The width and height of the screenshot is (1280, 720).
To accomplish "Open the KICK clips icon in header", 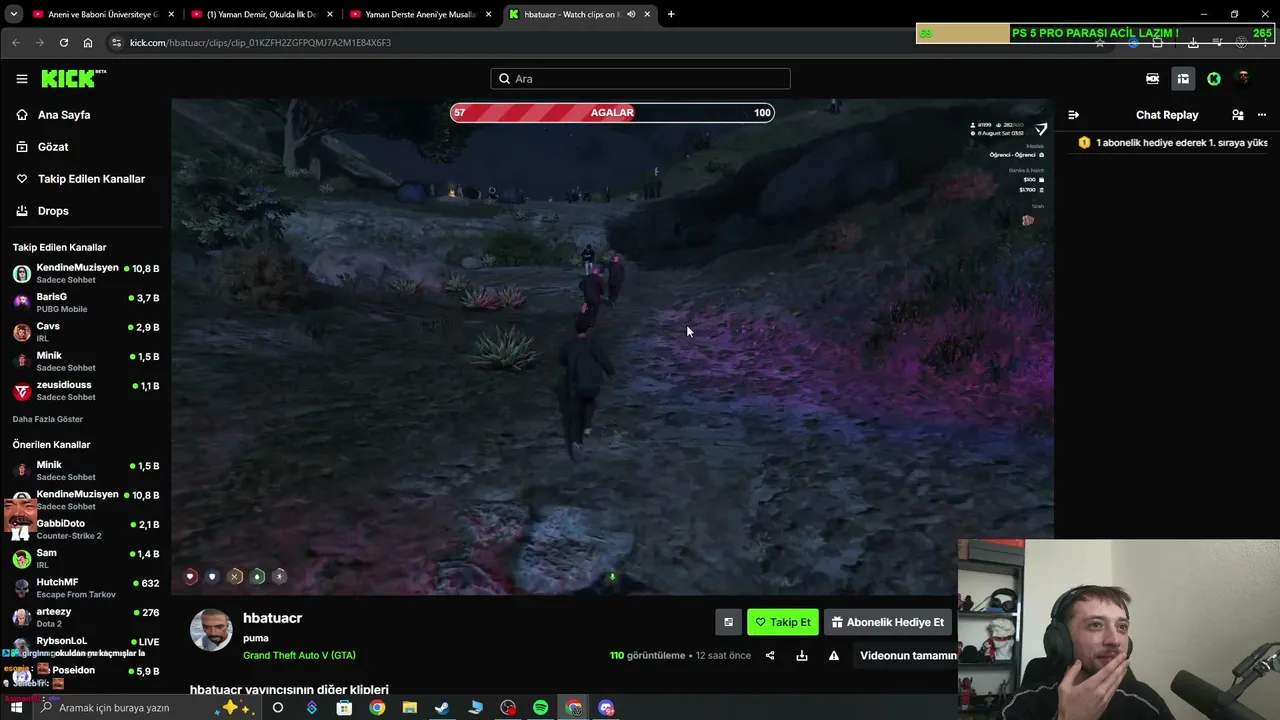I will (1152, 79).
